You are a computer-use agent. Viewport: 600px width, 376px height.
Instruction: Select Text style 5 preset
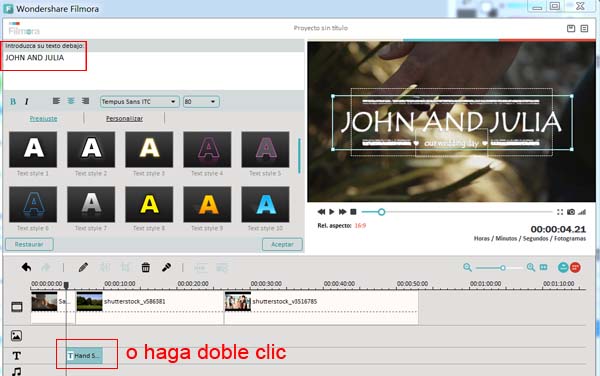266,150
